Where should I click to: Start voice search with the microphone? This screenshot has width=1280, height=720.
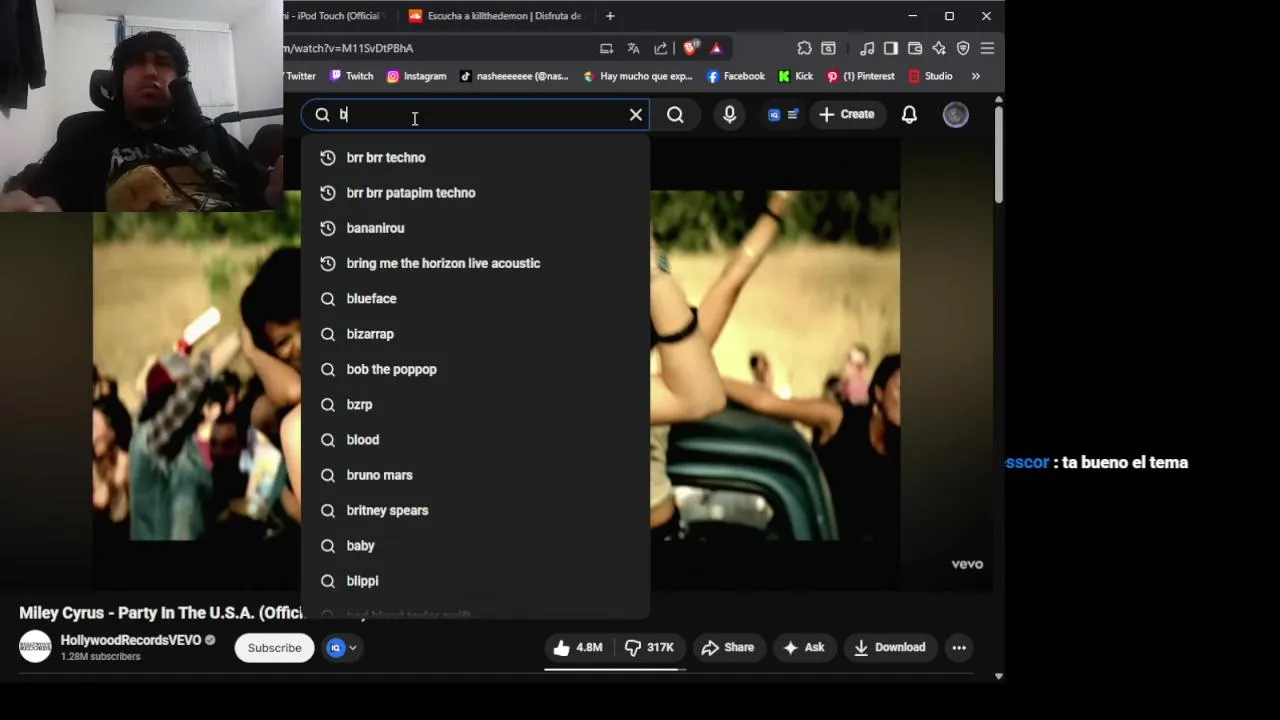point(730,115)
